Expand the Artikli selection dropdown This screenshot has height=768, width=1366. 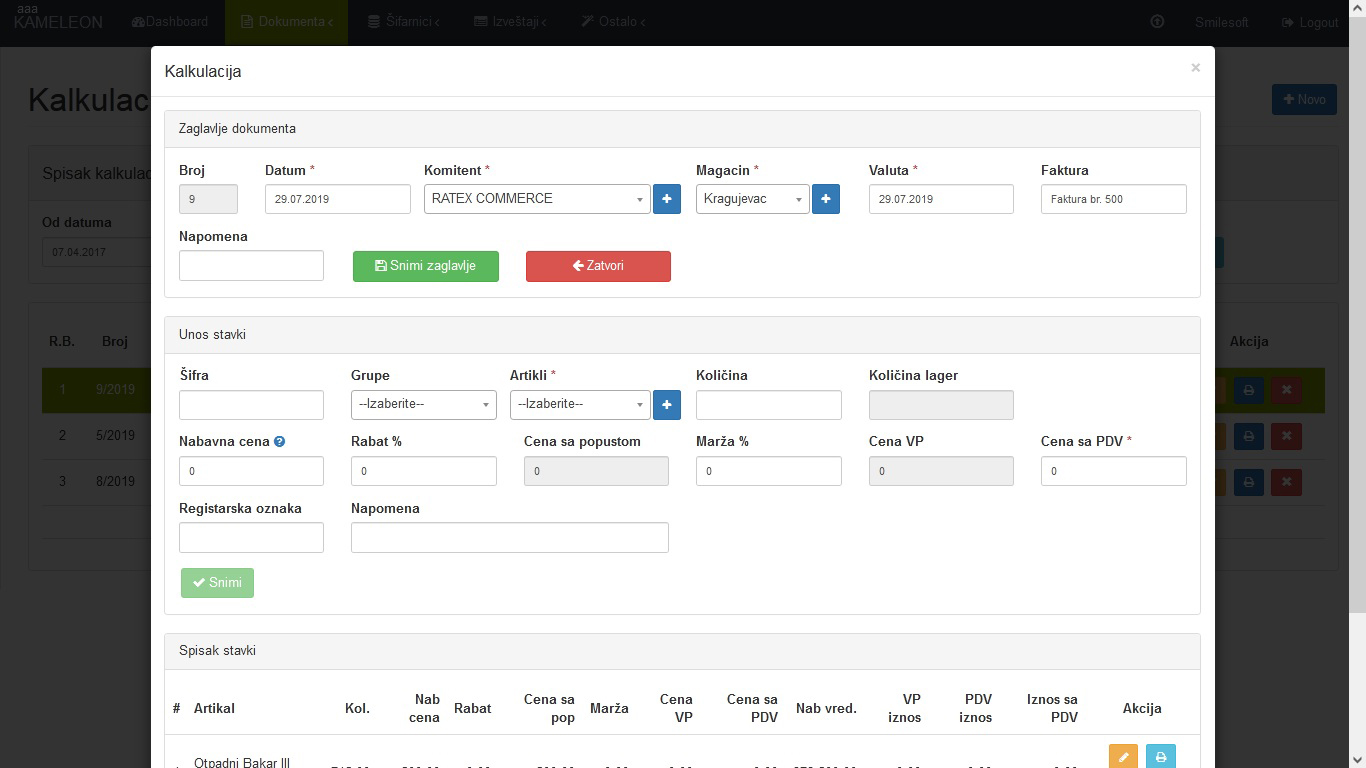tap(580, 404)
